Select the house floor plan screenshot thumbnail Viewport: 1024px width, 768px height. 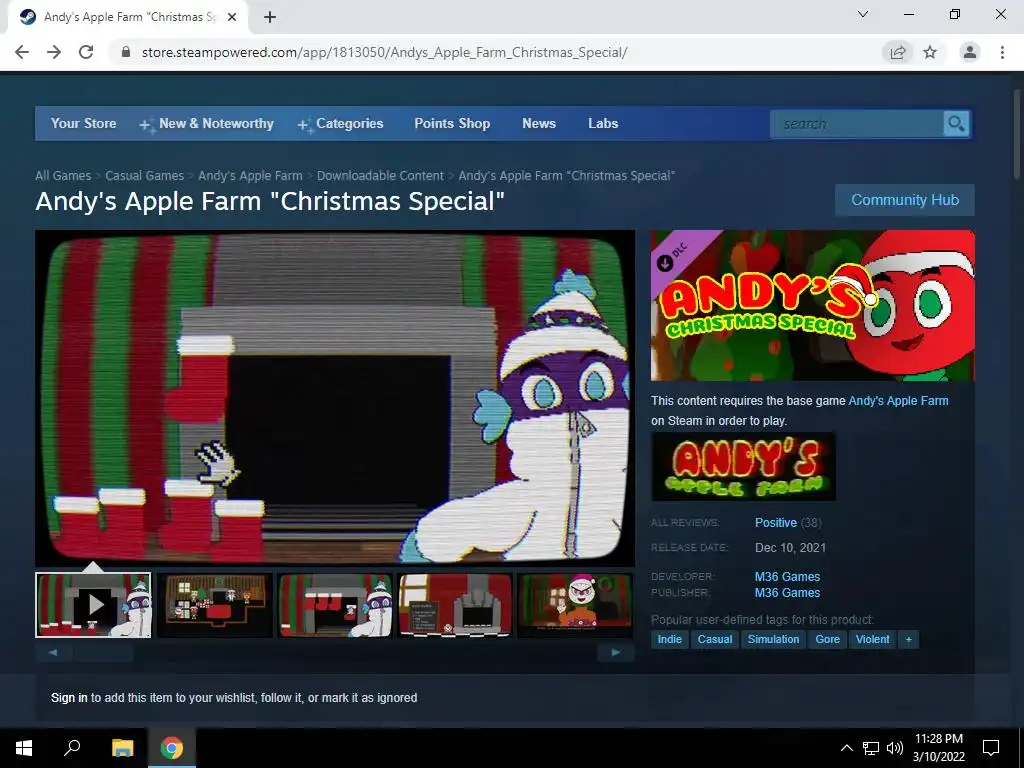[214, 605]
